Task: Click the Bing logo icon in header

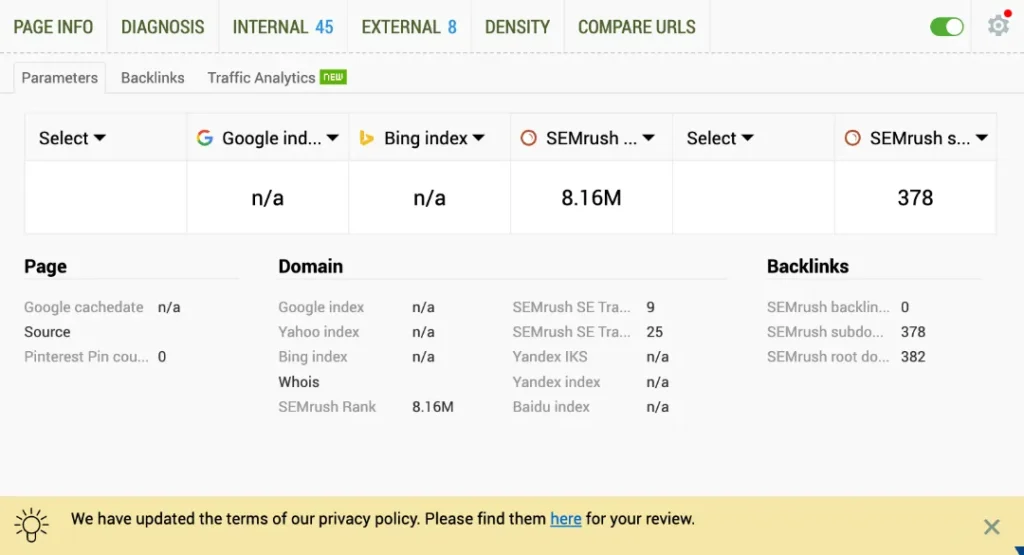Action: (x=366, y=138)
